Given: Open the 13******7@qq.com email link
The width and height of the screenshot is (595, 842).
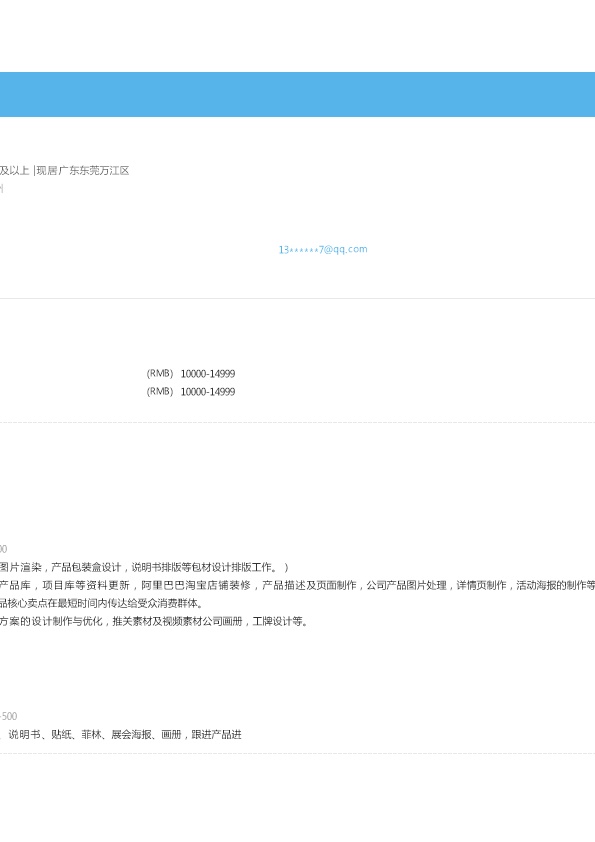Looking at the screenshot, I should point(323,249).
